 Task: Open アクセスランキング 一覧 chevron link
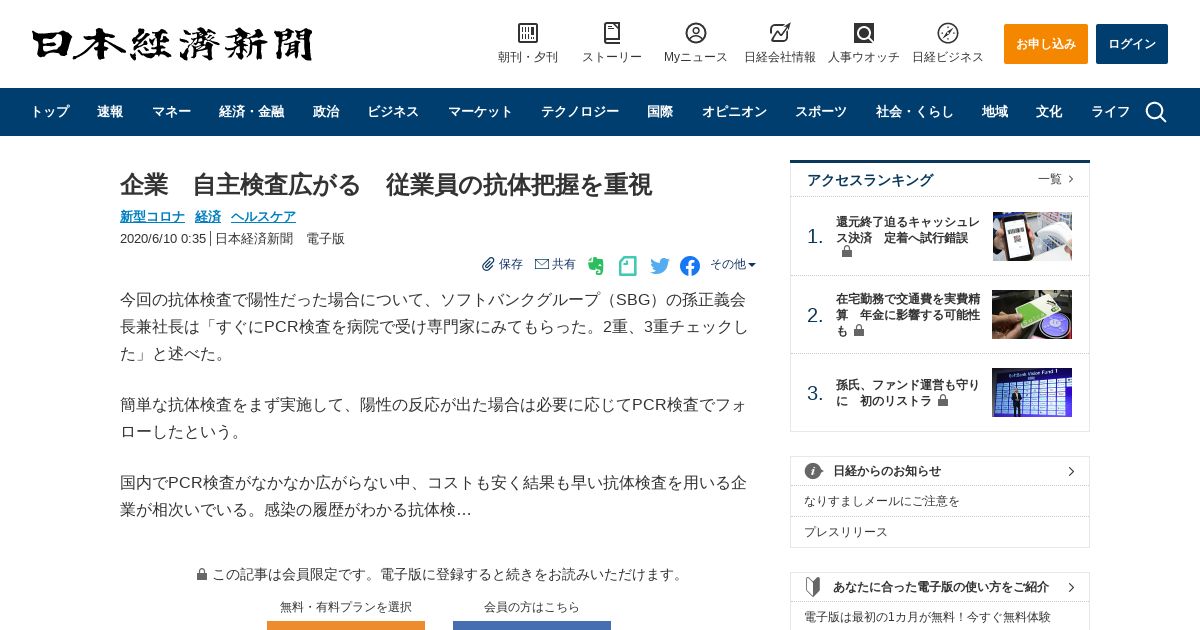(x=1056, y=179)
